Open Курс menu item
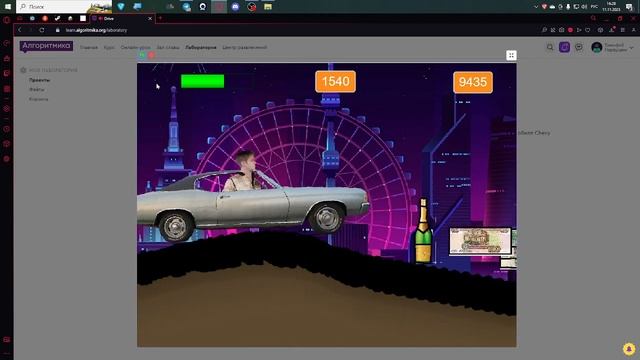Screen dimensions: 640x360 (109, 48)
